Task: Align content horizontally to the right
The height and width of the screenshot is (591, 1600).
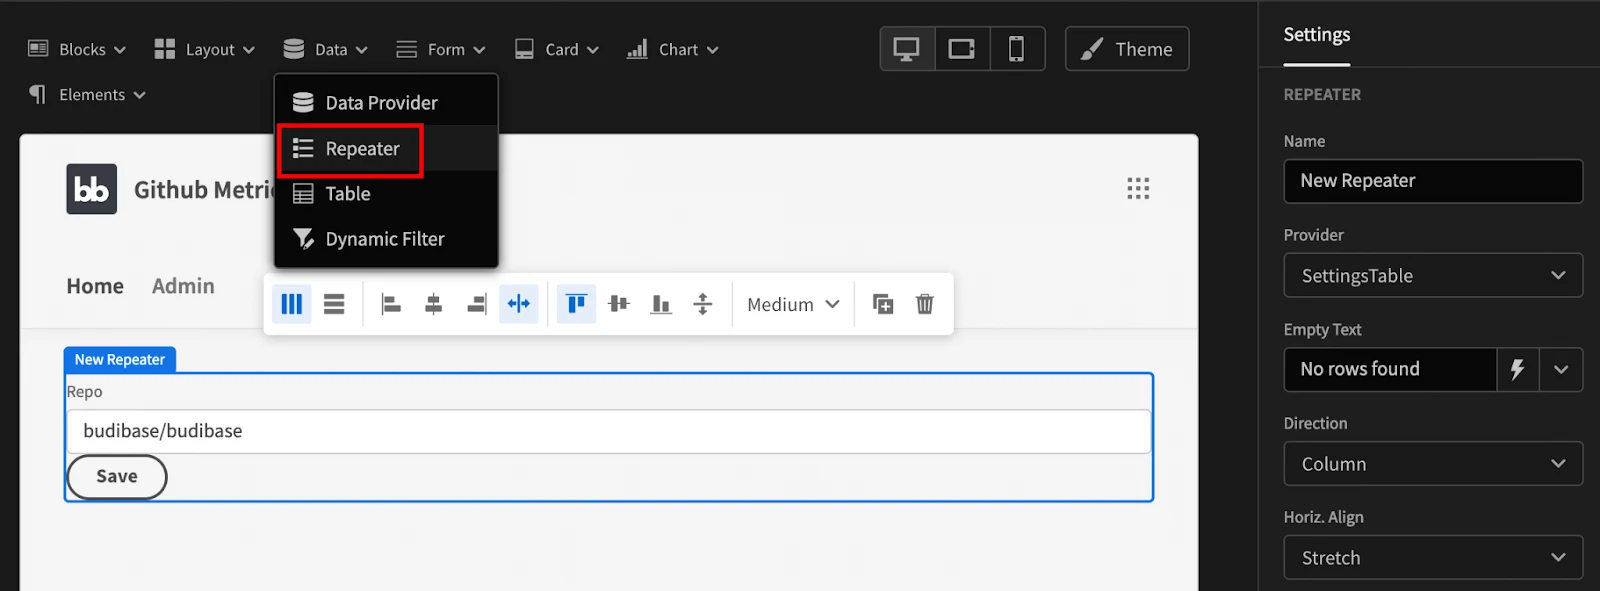Action: click(x=476, y=304)
